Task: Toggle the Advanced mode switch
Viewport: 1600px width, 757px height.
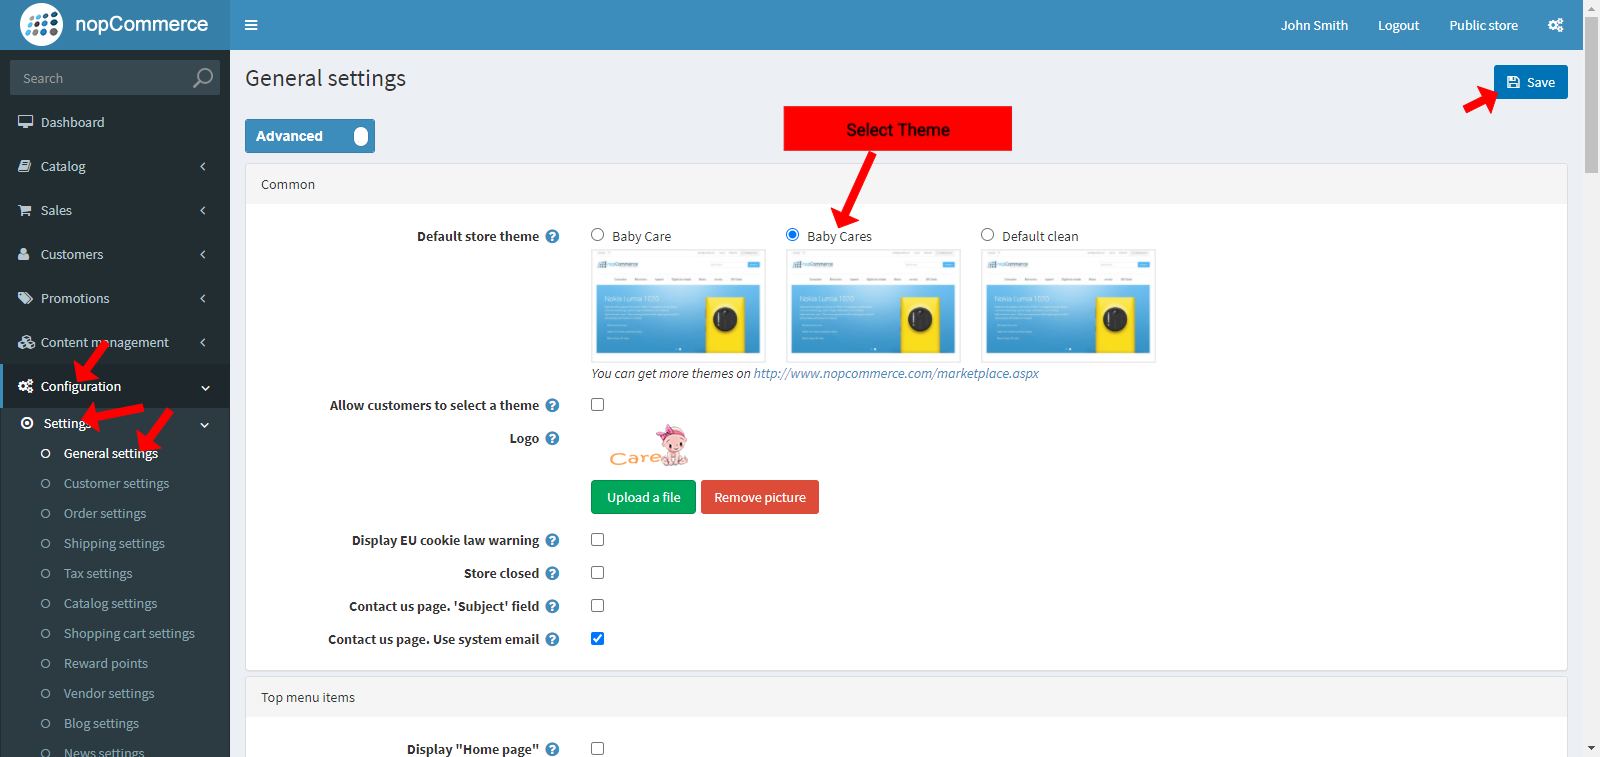Action: click(x=310, y=136)
